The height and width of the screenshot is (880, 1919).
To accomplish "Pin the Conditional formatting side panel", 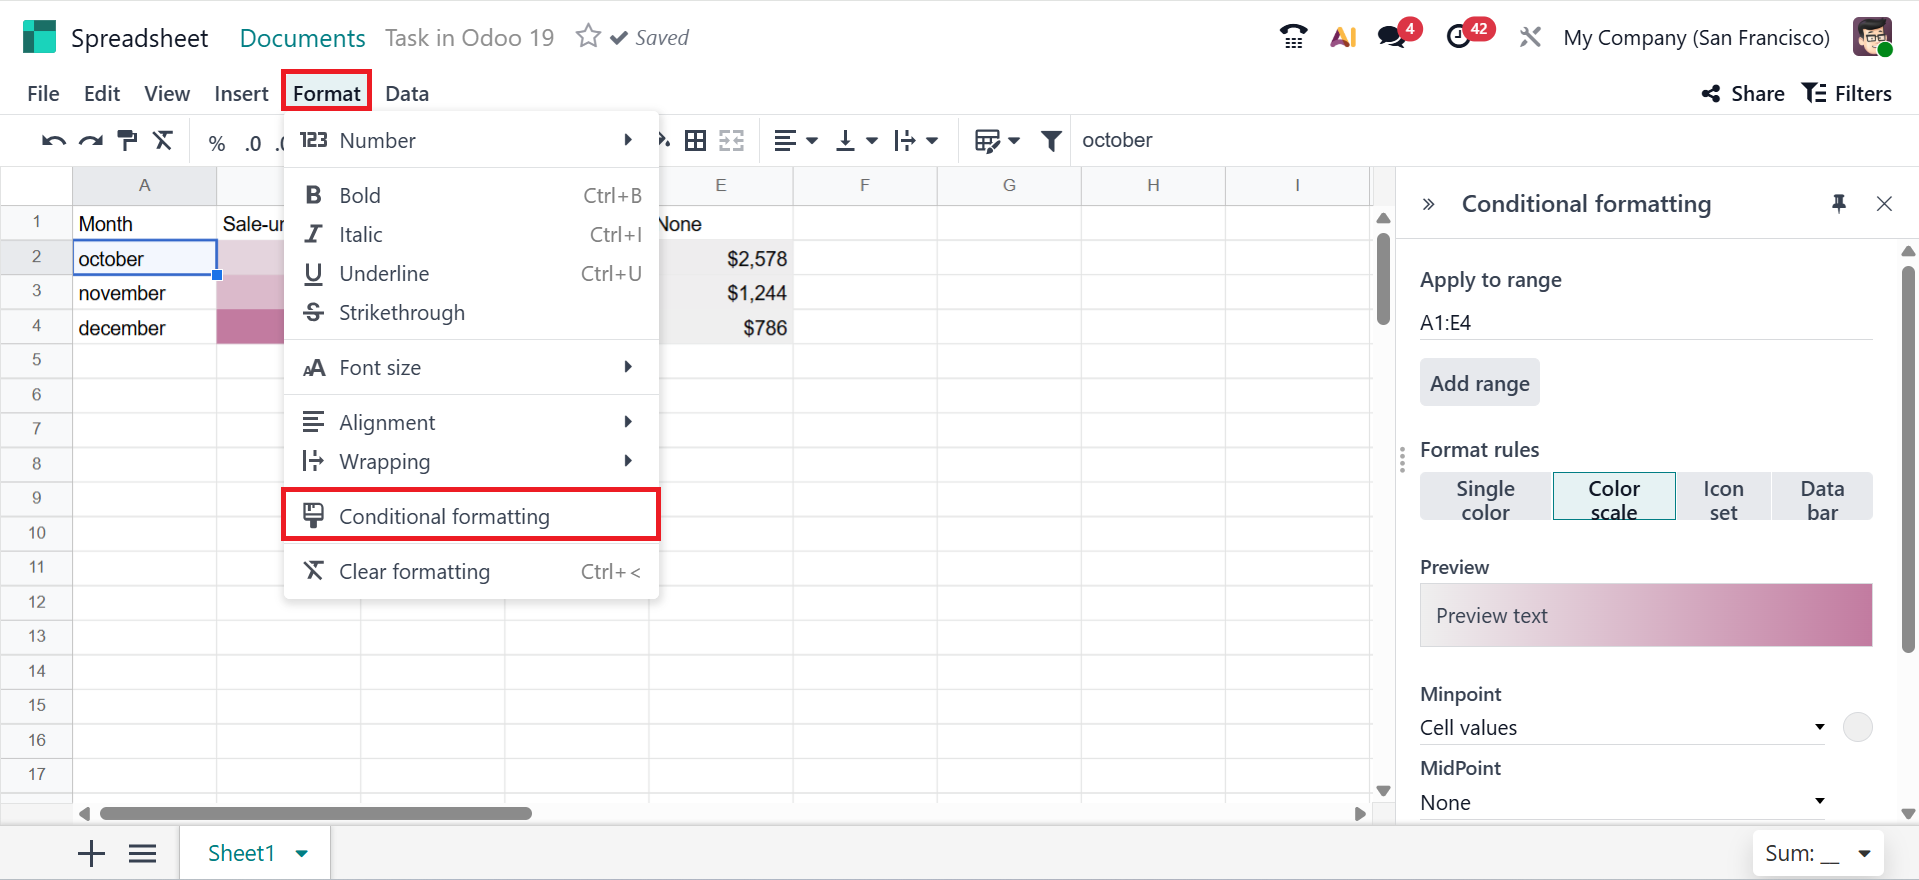I will 1838,204.
